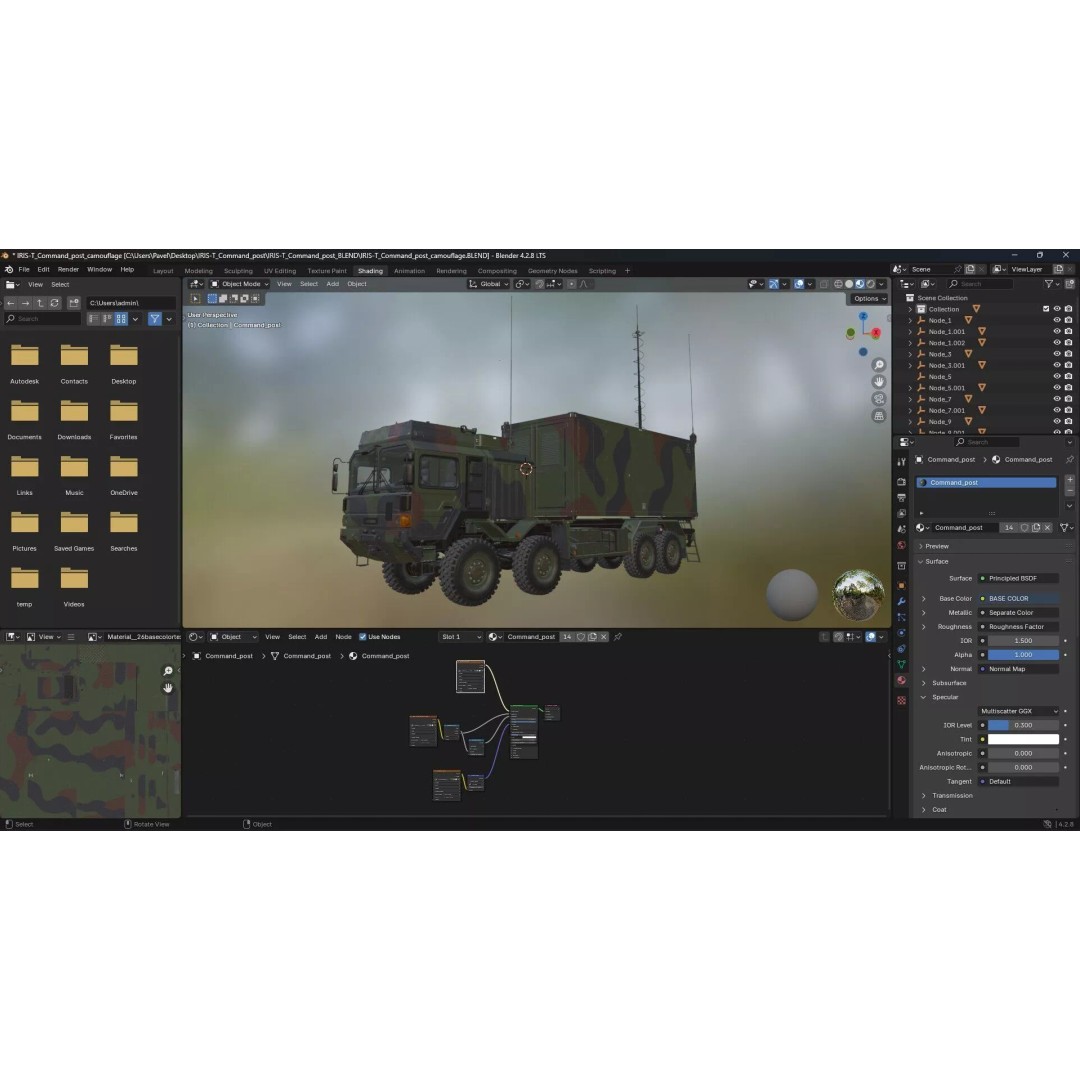Collapse the Specular section
Screen dimensions: 1080x1080
924,697
